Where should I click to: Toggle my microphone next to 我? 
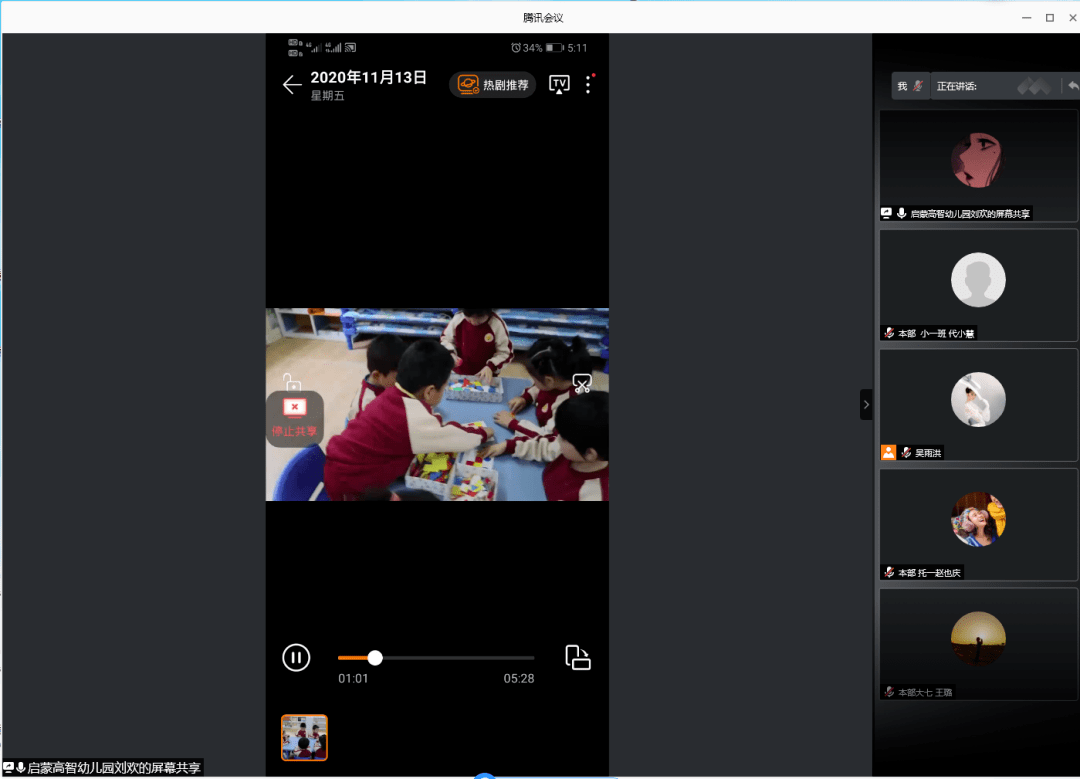(x=917, y=87)
